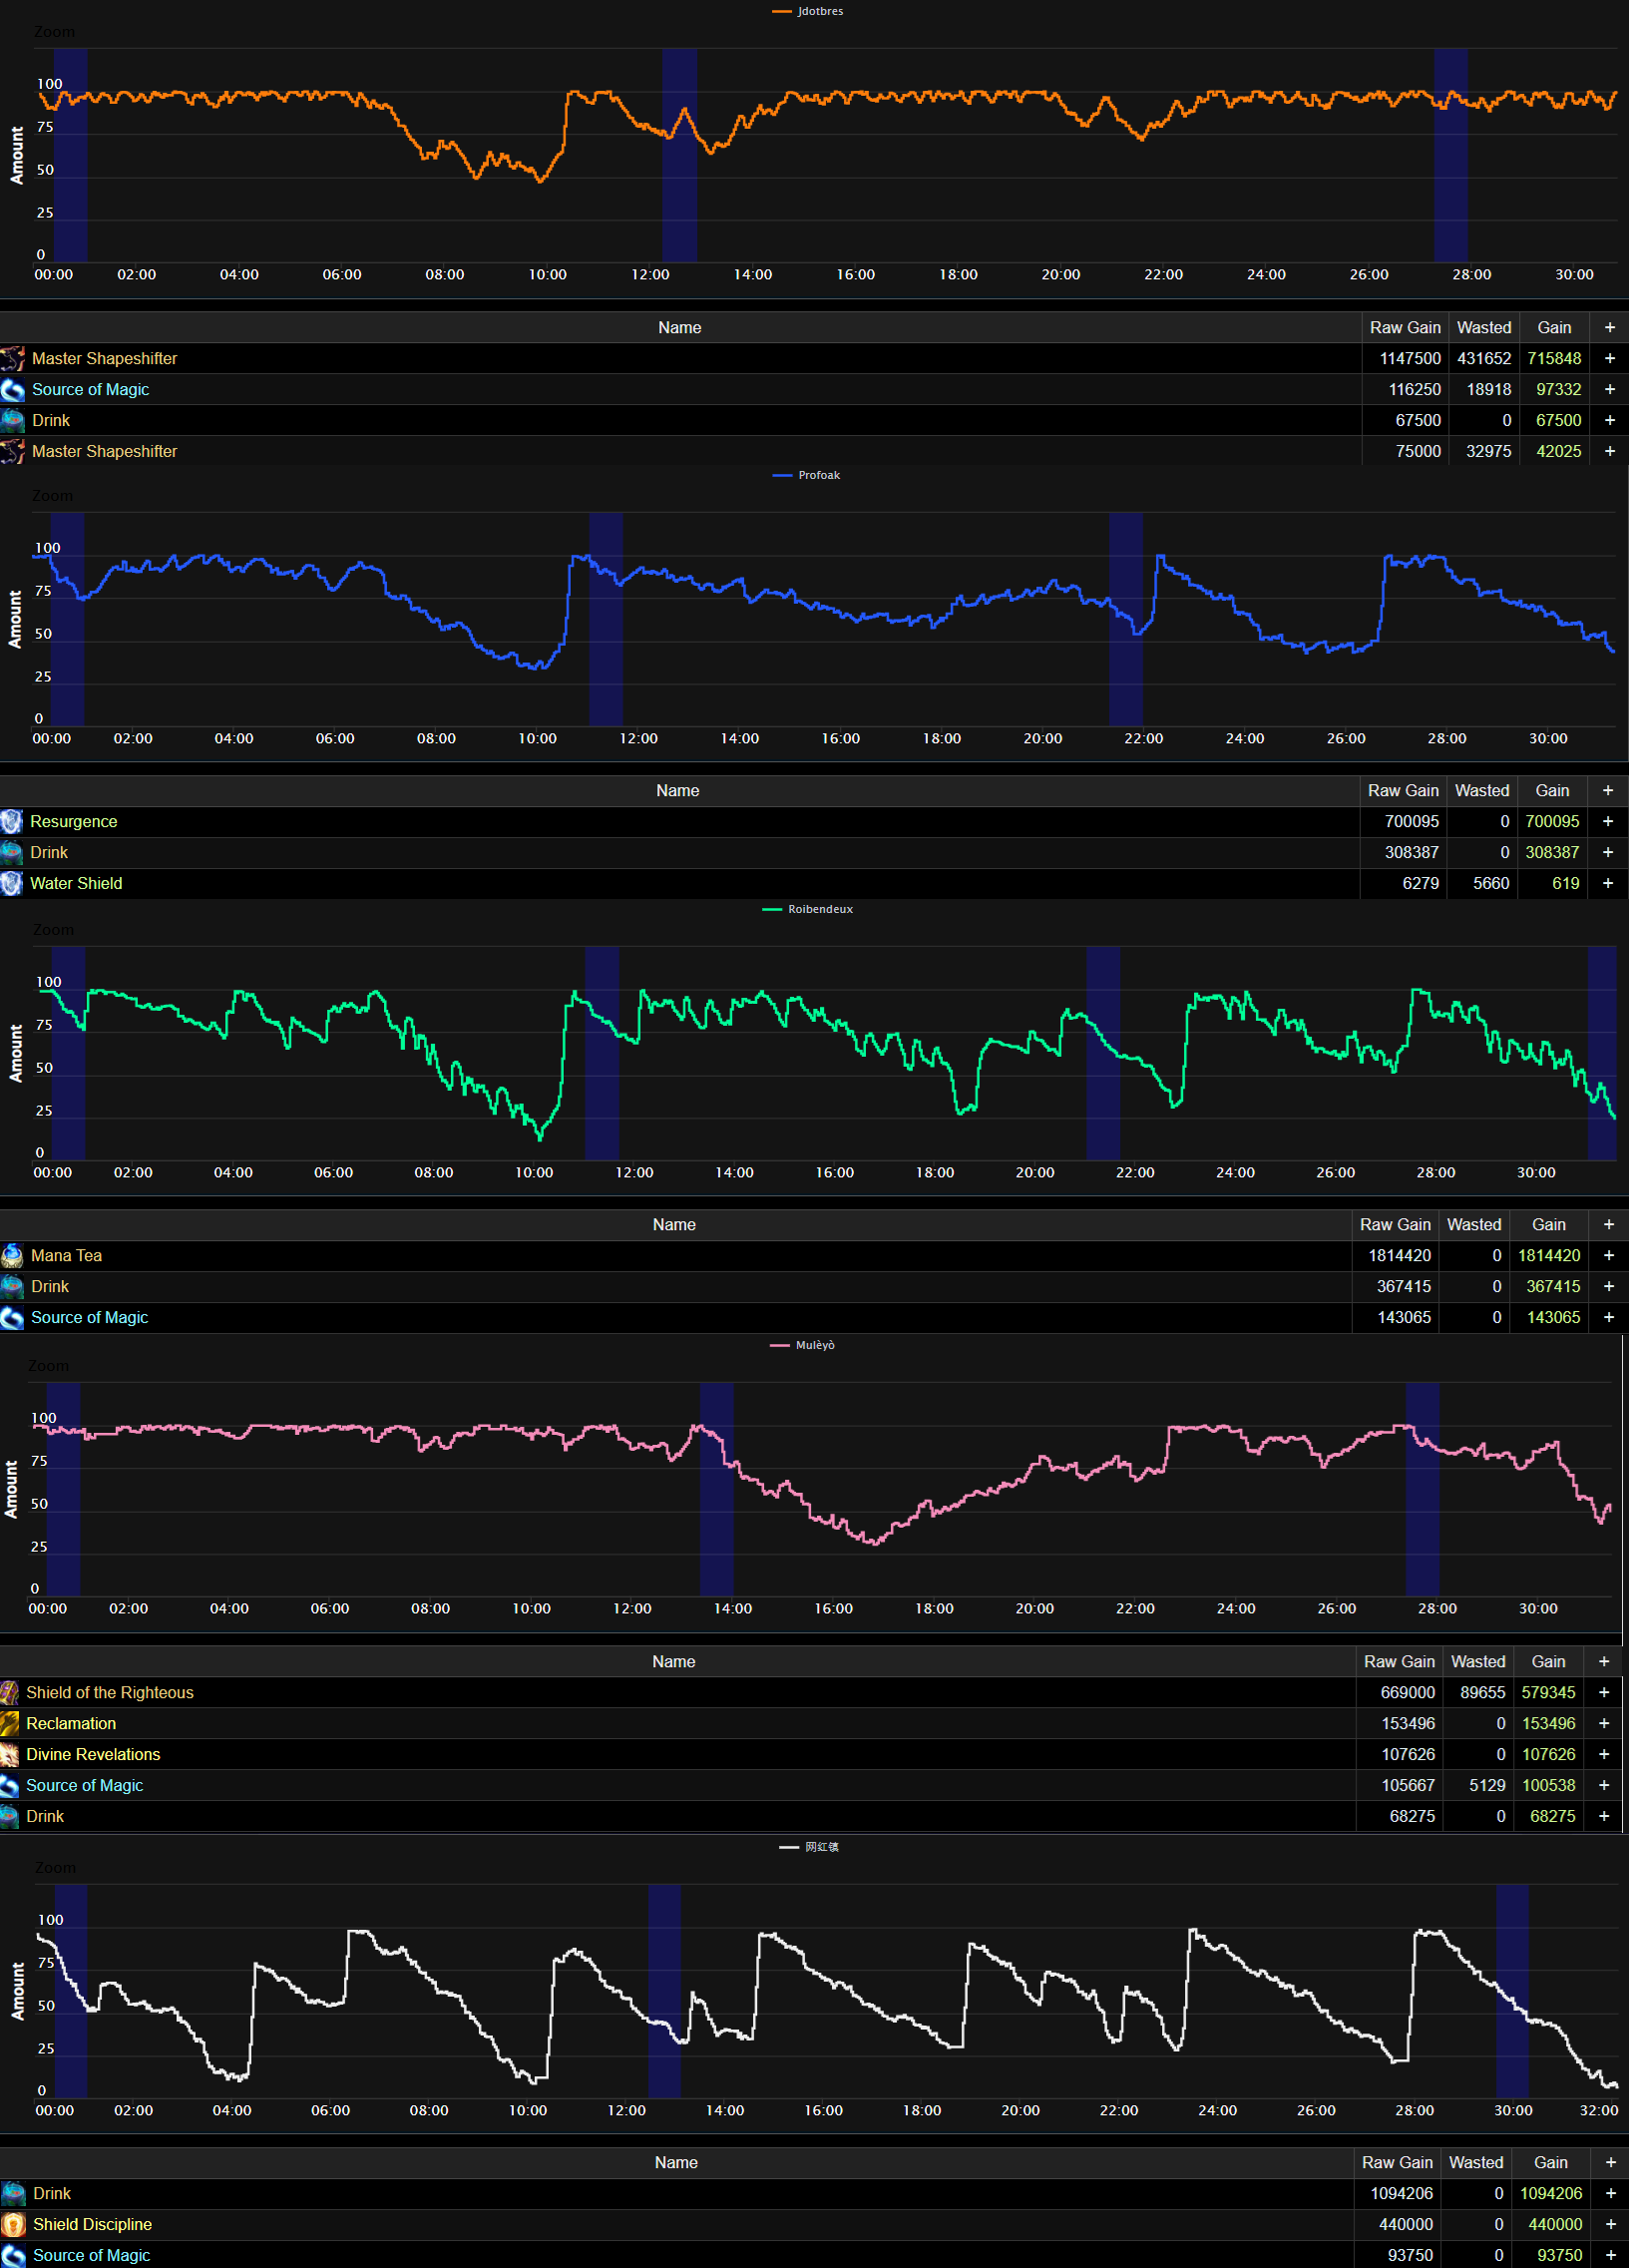Click the header plus above the Mana Tea row
Viewport: 1629px width, 2268px height.
[x=1608, y=1224]
